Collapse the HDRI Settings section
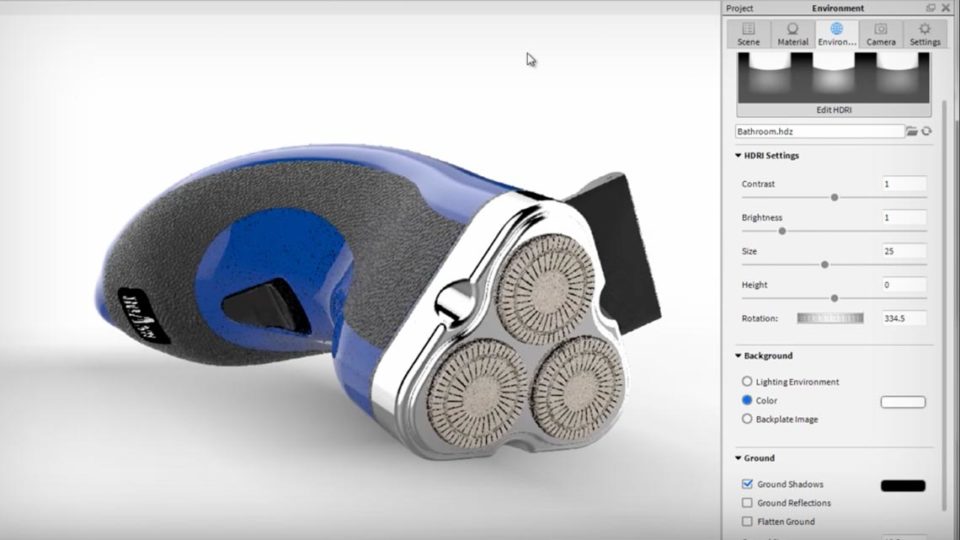Image resolution: width=960 pixels, height=540 pixels. [x=739, y=156]
